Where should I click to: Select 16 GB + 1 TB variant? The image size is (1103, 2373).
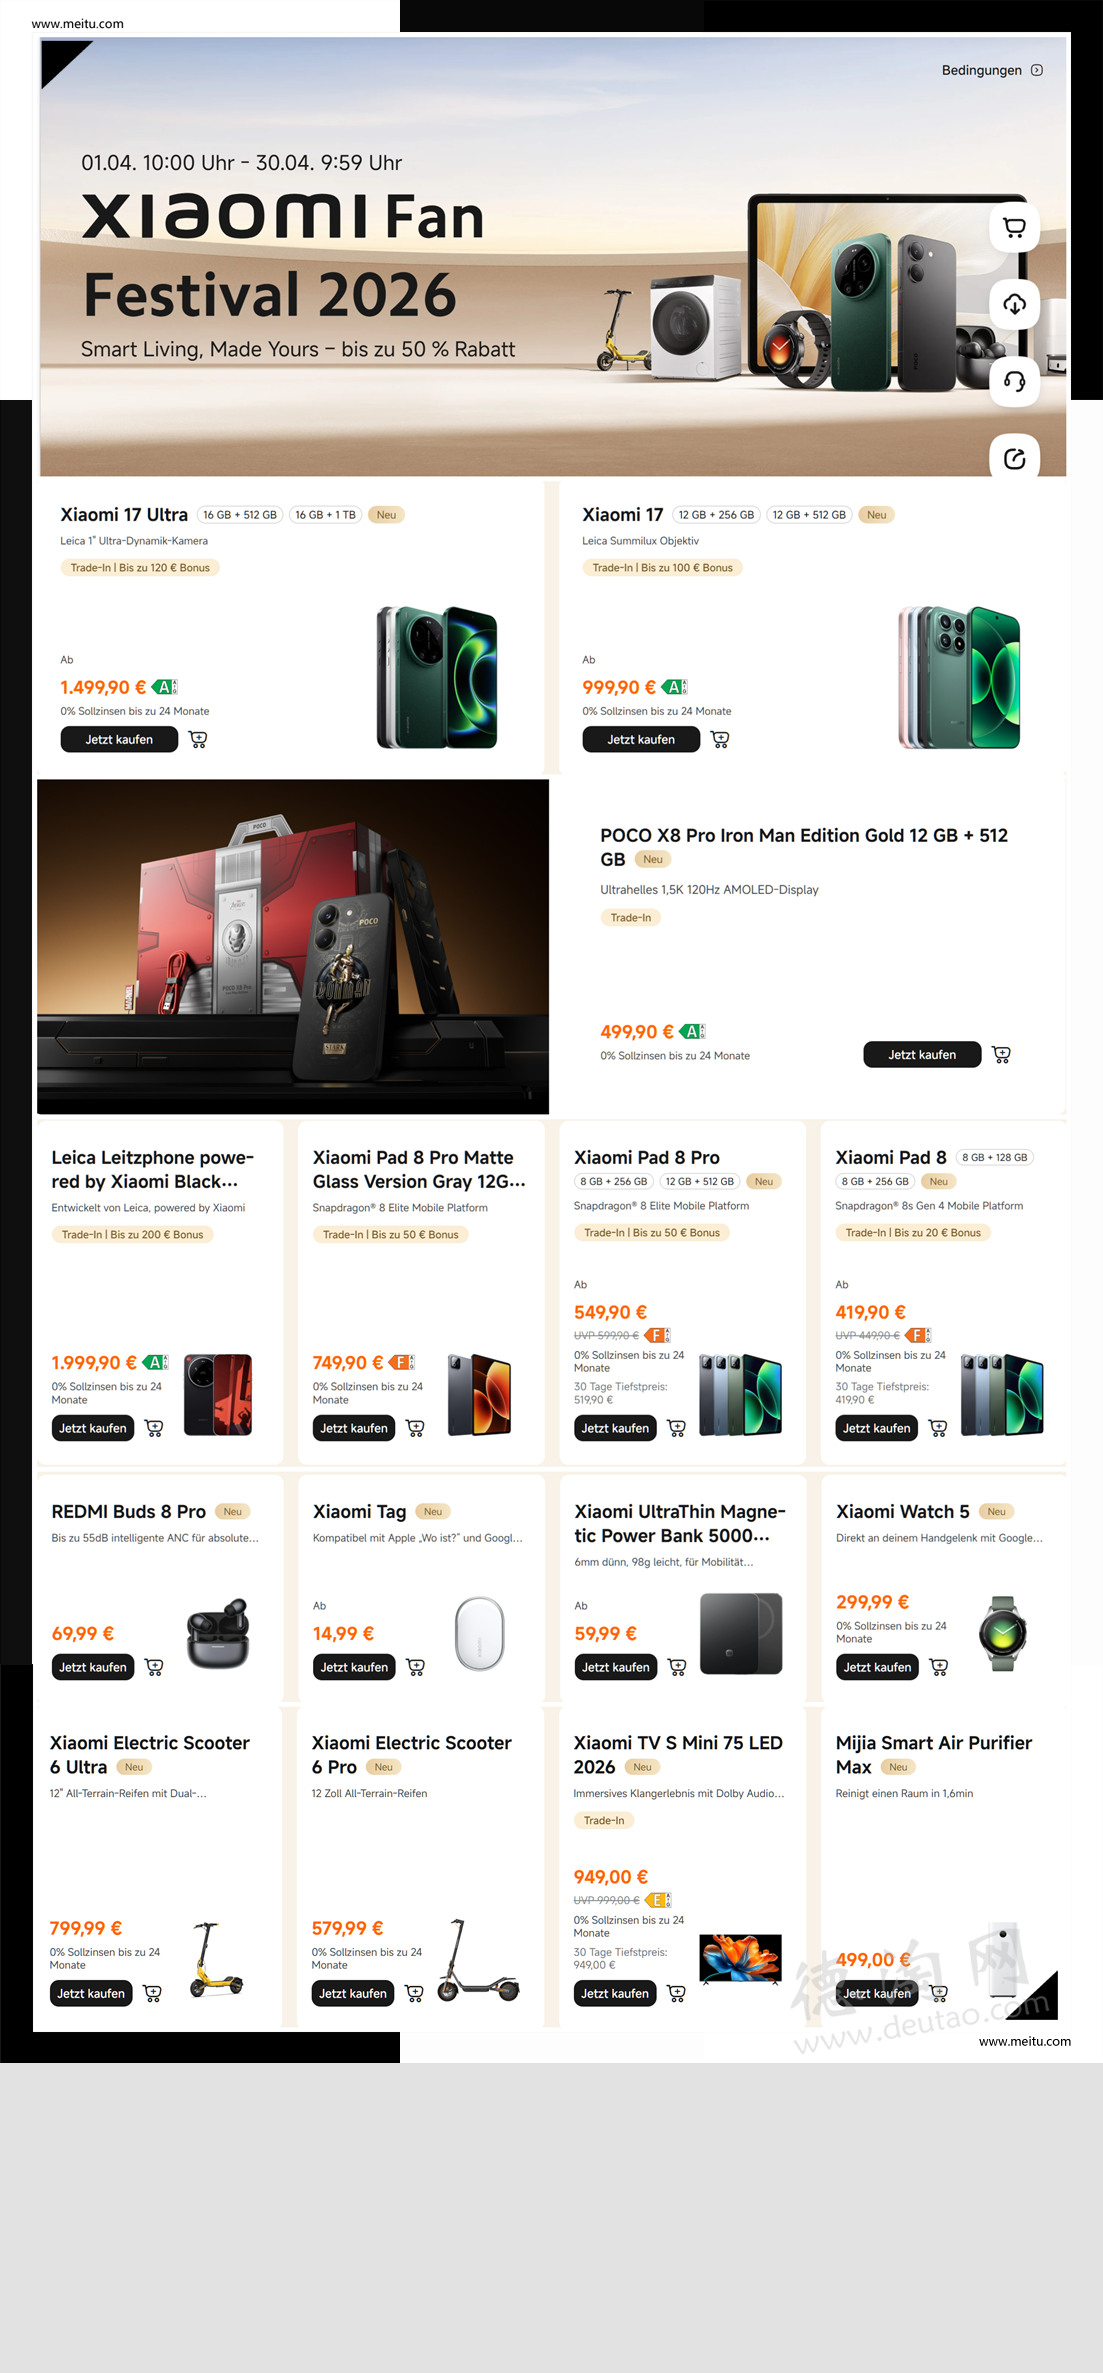pyautogui.click(x=325, y=515)
